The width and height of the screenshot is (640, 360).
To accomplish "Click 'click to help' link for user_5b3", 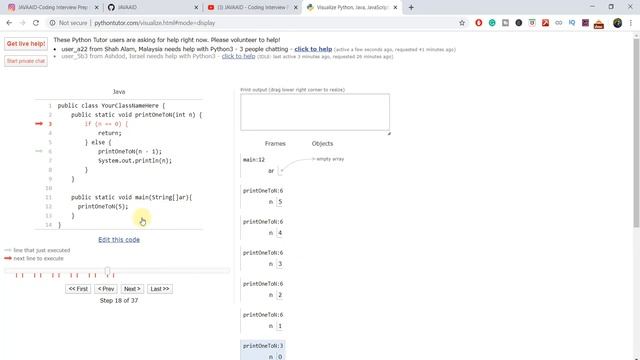I will point(238,56).
